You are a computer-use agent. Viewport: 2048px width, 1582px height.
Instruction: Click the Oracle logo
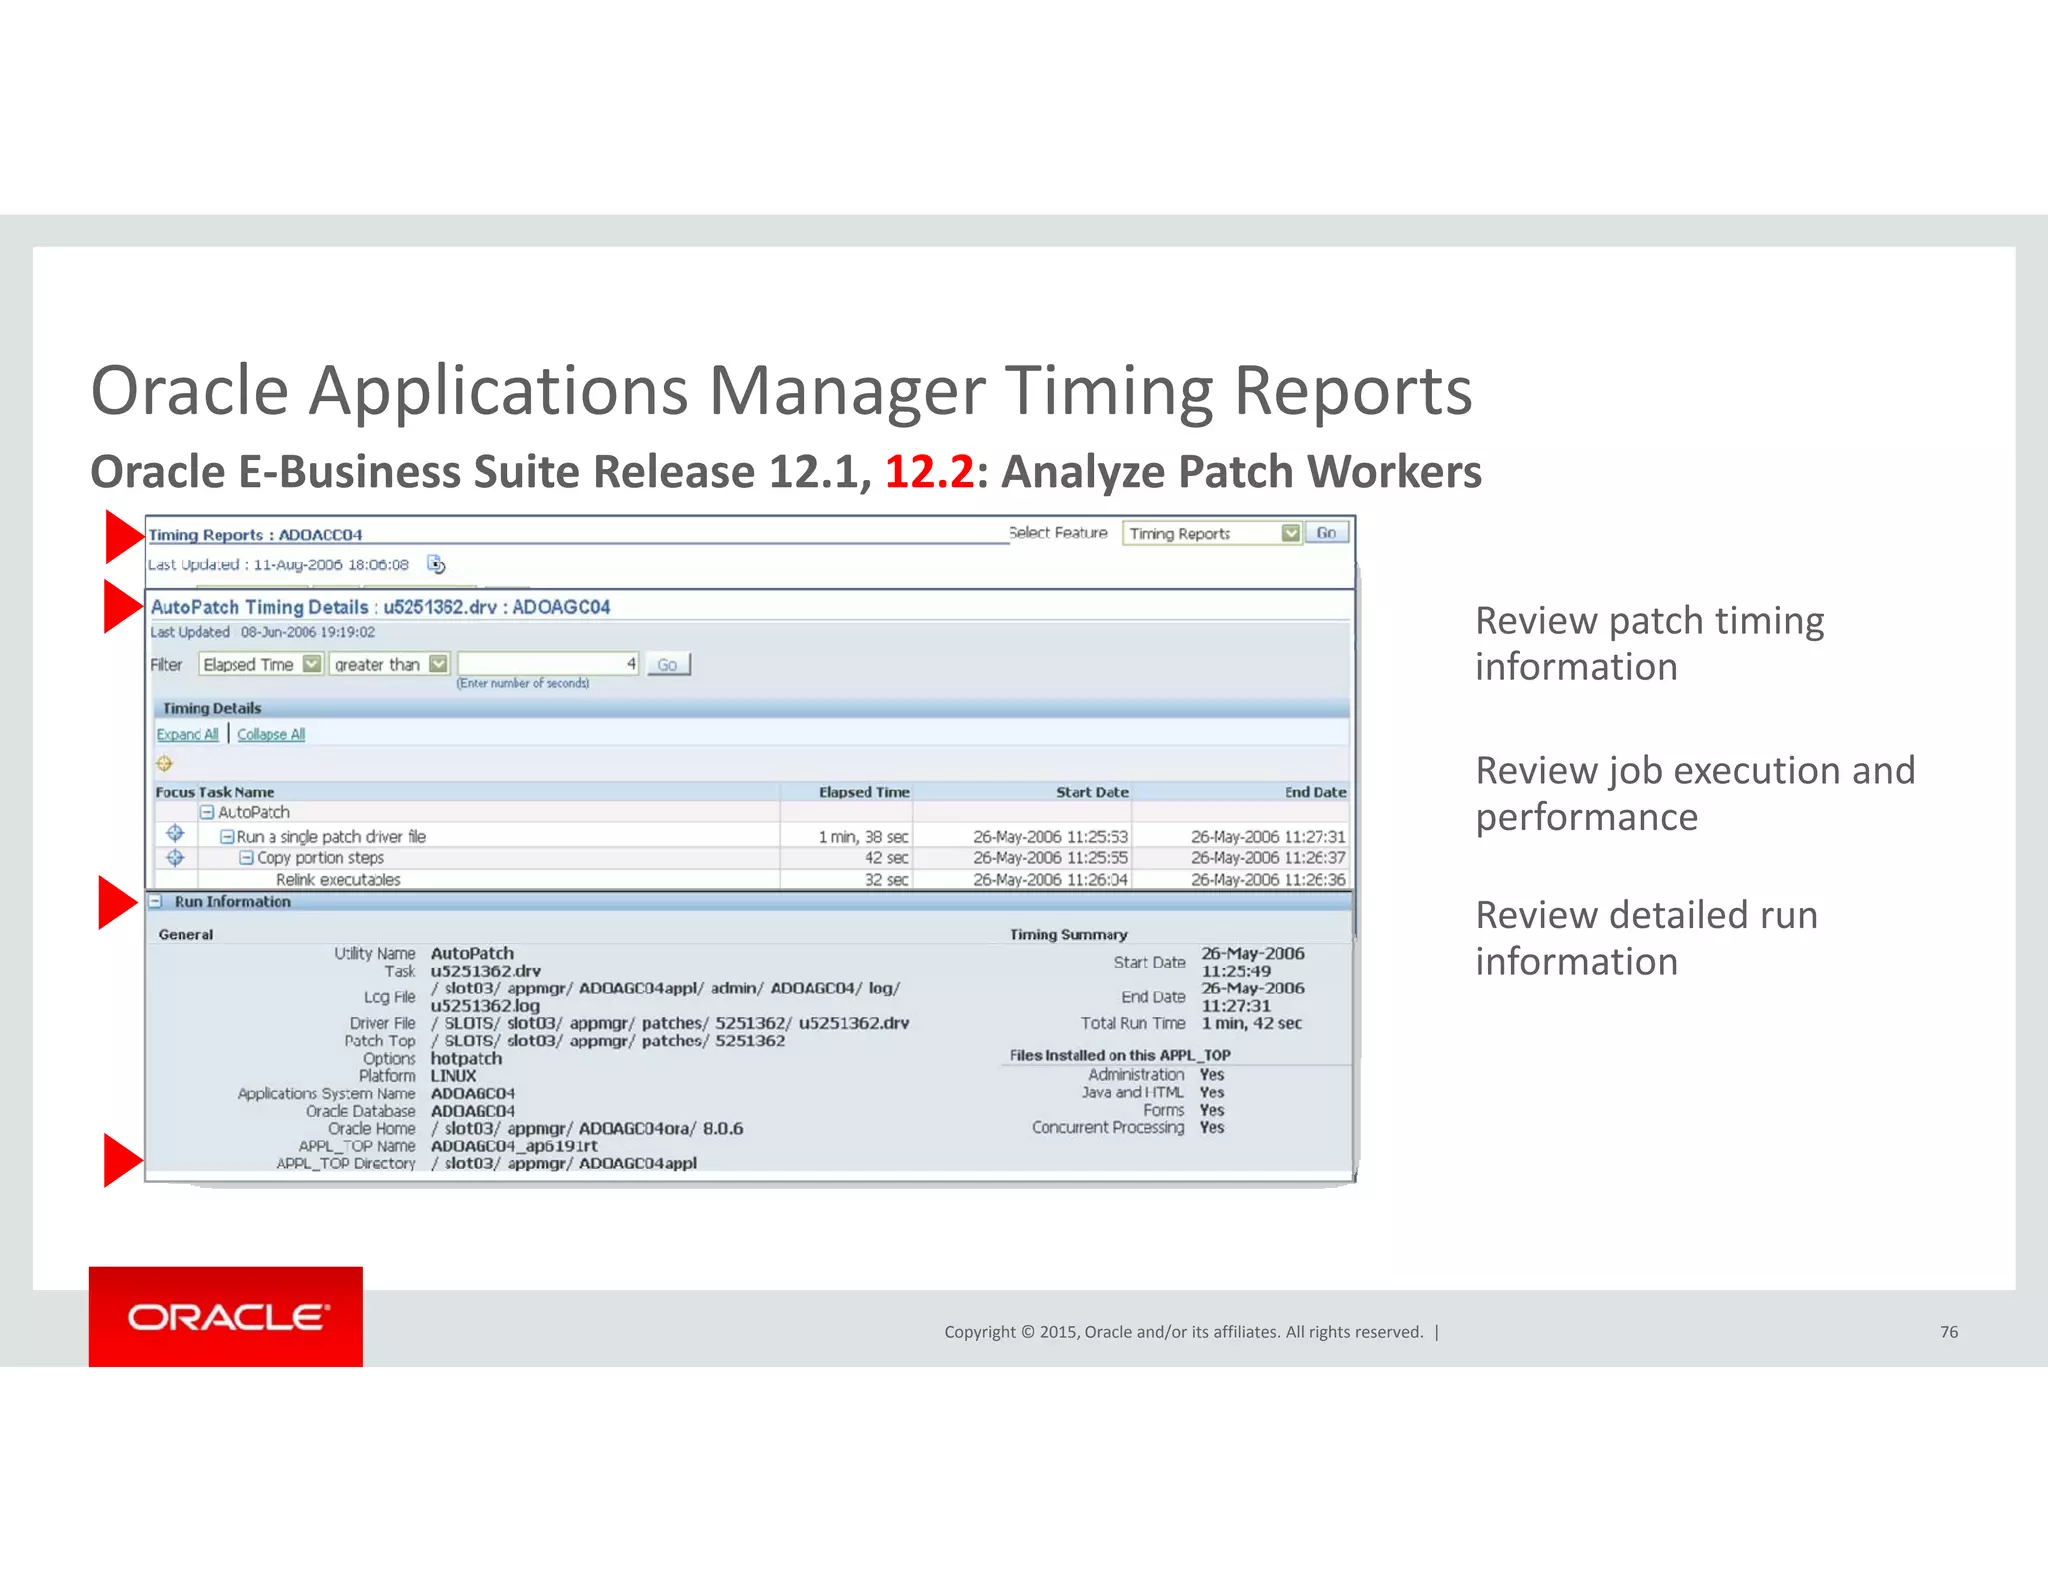226,1316
